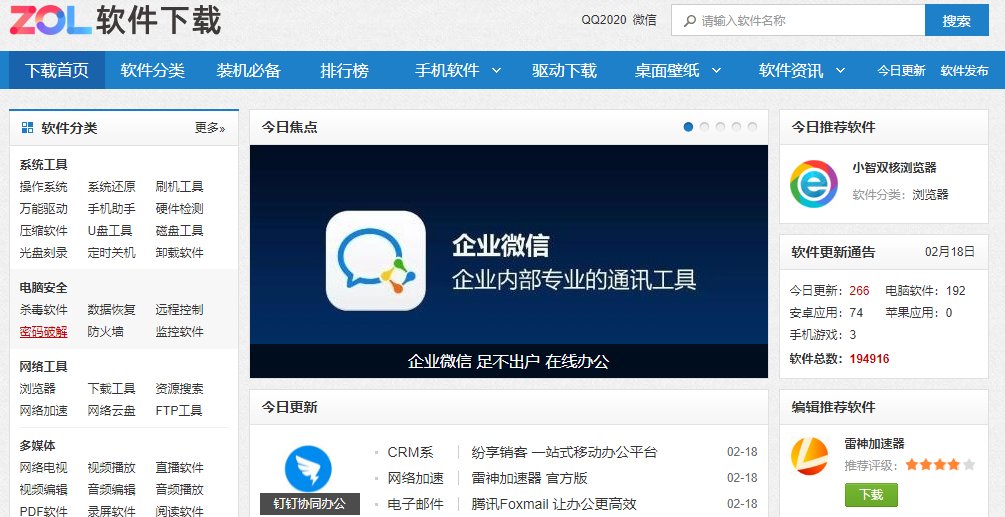
Task: Click the 雷神加速器 app icon
Action: [809, 456]
